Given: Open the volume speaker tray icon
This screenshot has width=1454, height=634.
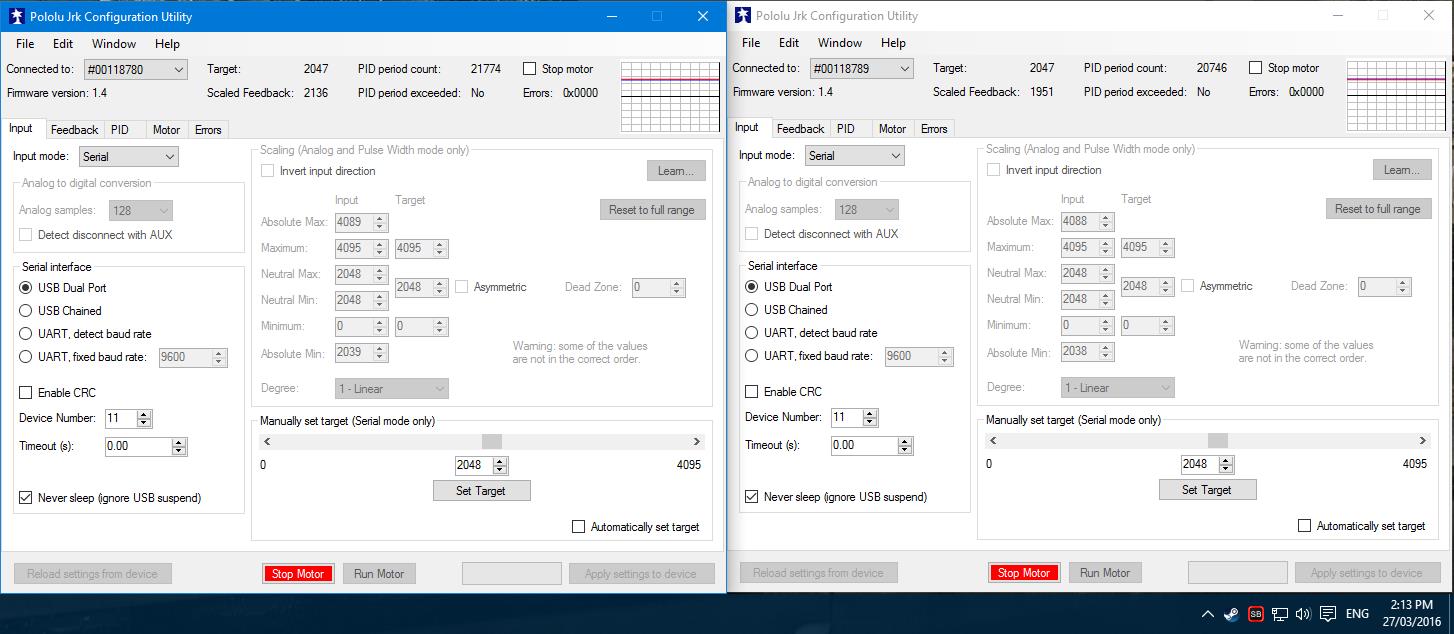Looking at the screenshot, I should [1303, 613].
